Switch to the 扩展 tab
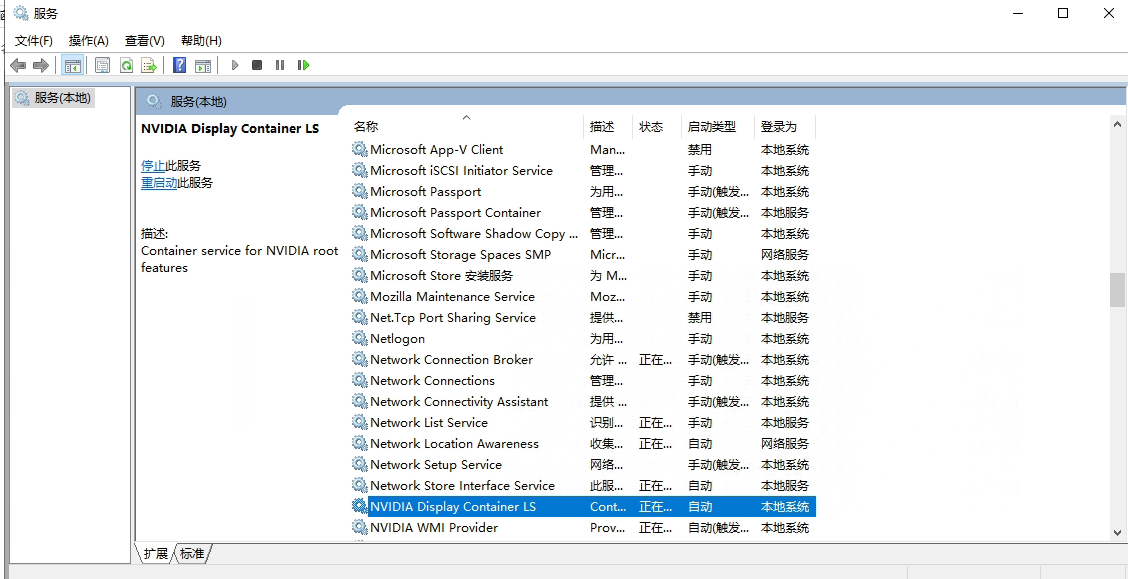The image size is (1128, 579). coord(155,553)
